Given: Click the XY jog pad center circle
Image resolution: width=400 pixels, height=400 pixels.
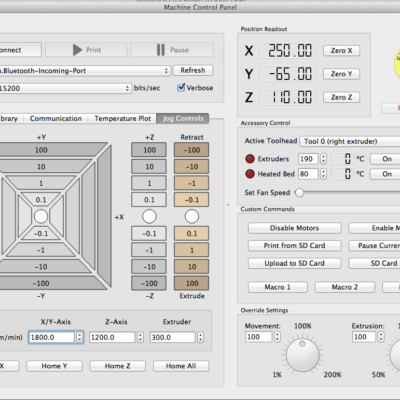Looking at the screenshot, I should click(x=41, y=216).
